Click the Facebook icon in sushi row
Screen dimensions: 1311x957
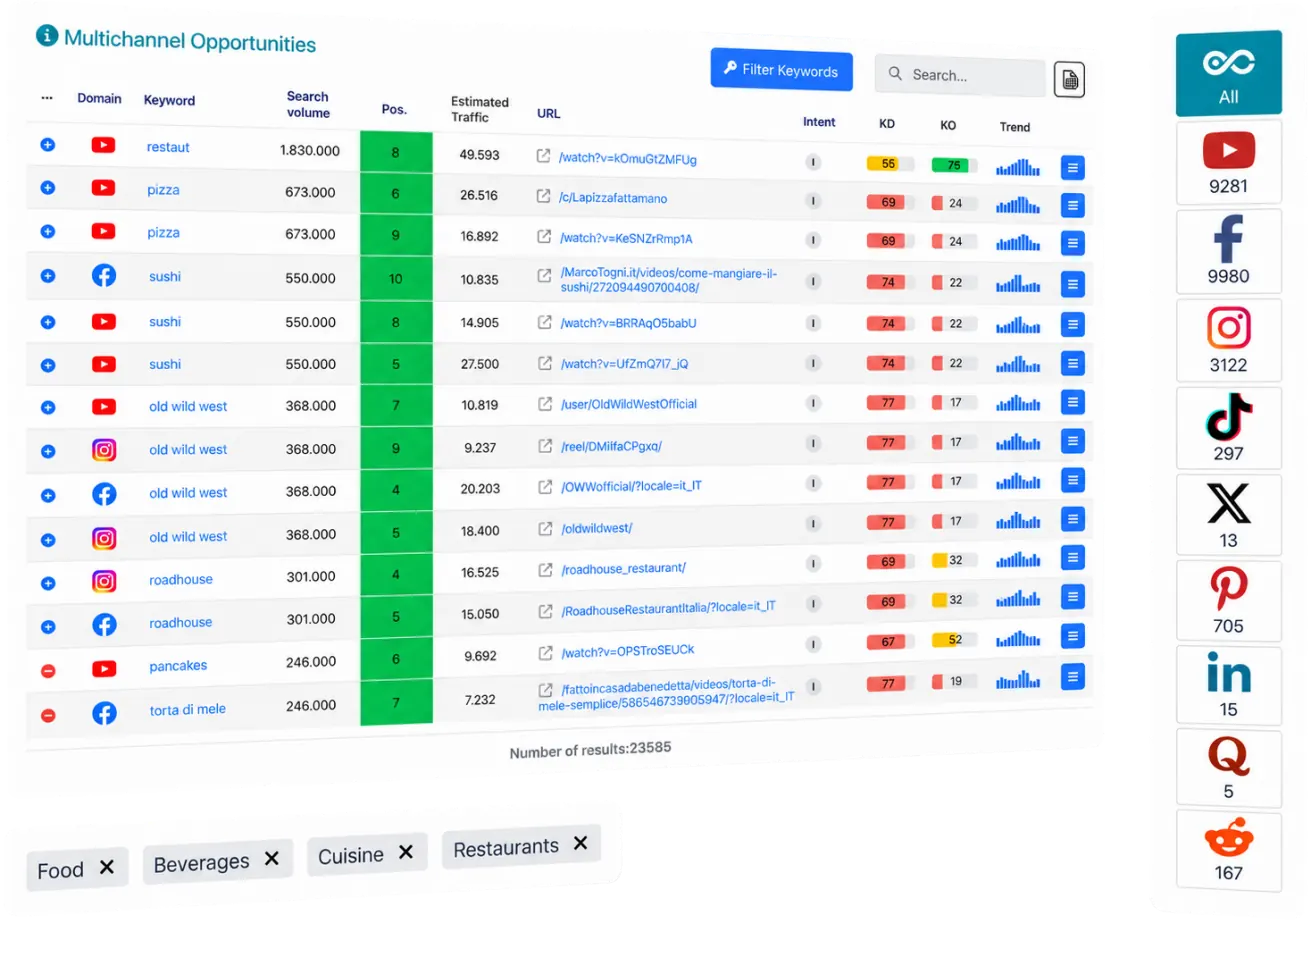(104, 275)
